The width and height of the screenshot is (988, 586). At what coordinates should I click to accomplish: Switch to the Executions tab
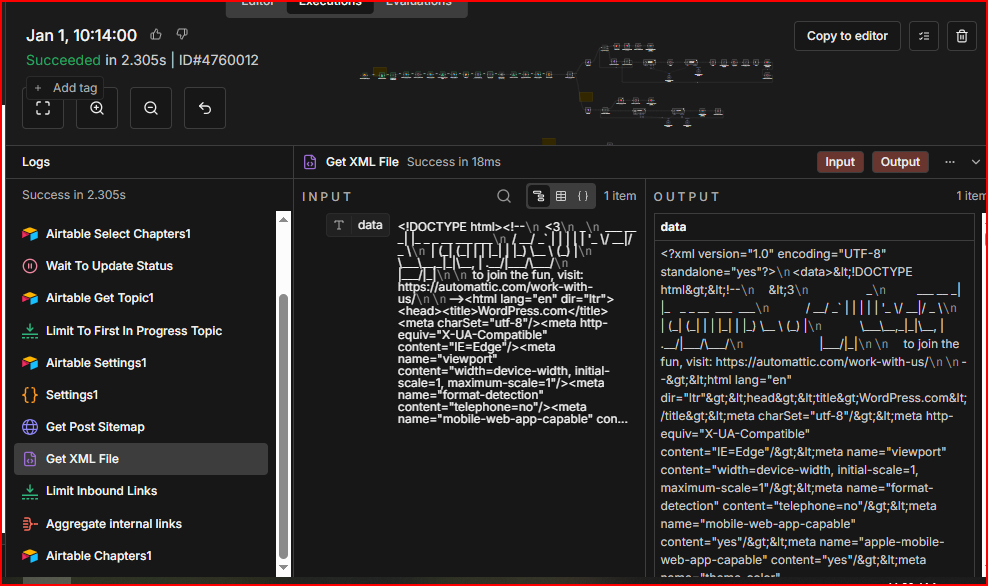tap(330, 4)
